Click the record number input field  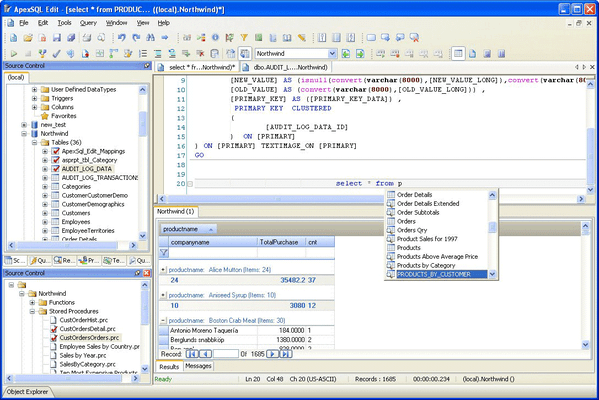[x=226, y=354]
